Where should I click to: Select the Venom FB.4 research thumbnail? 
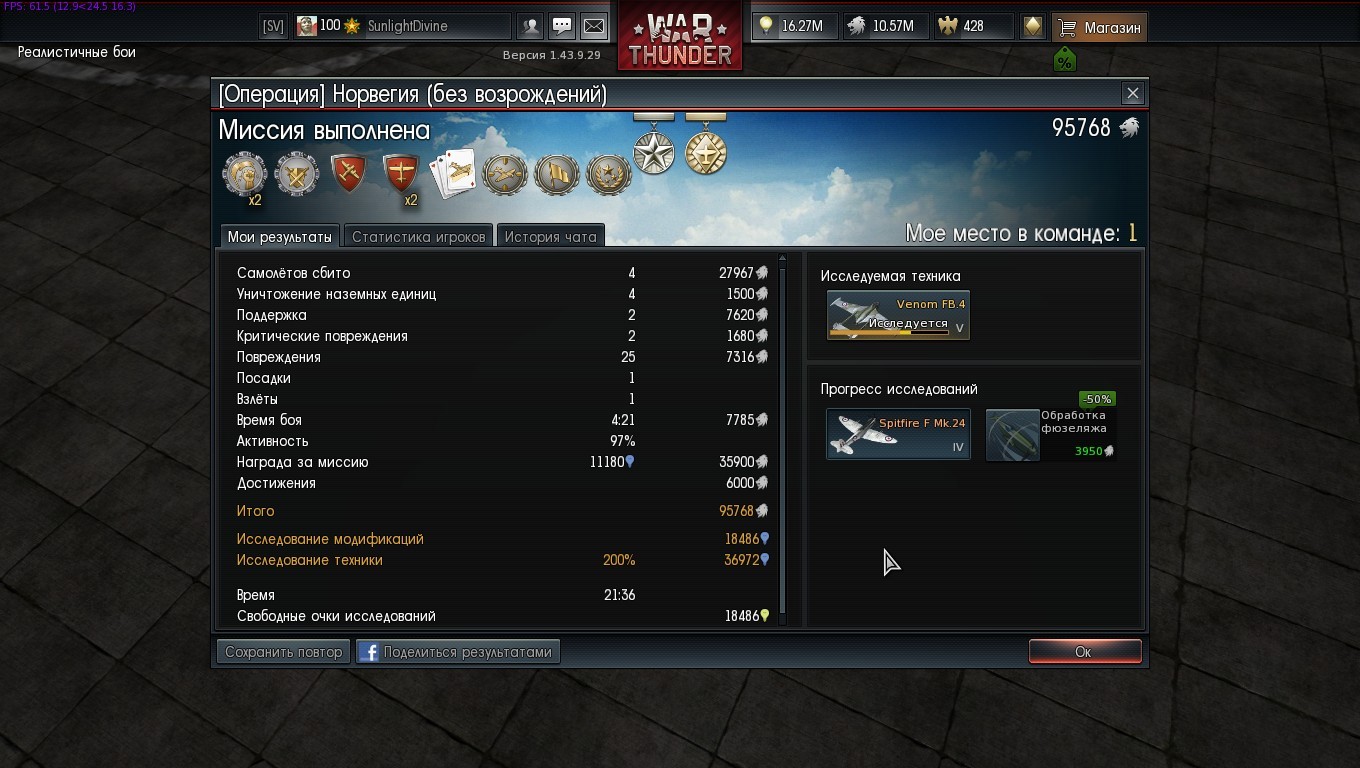point(898,316)
